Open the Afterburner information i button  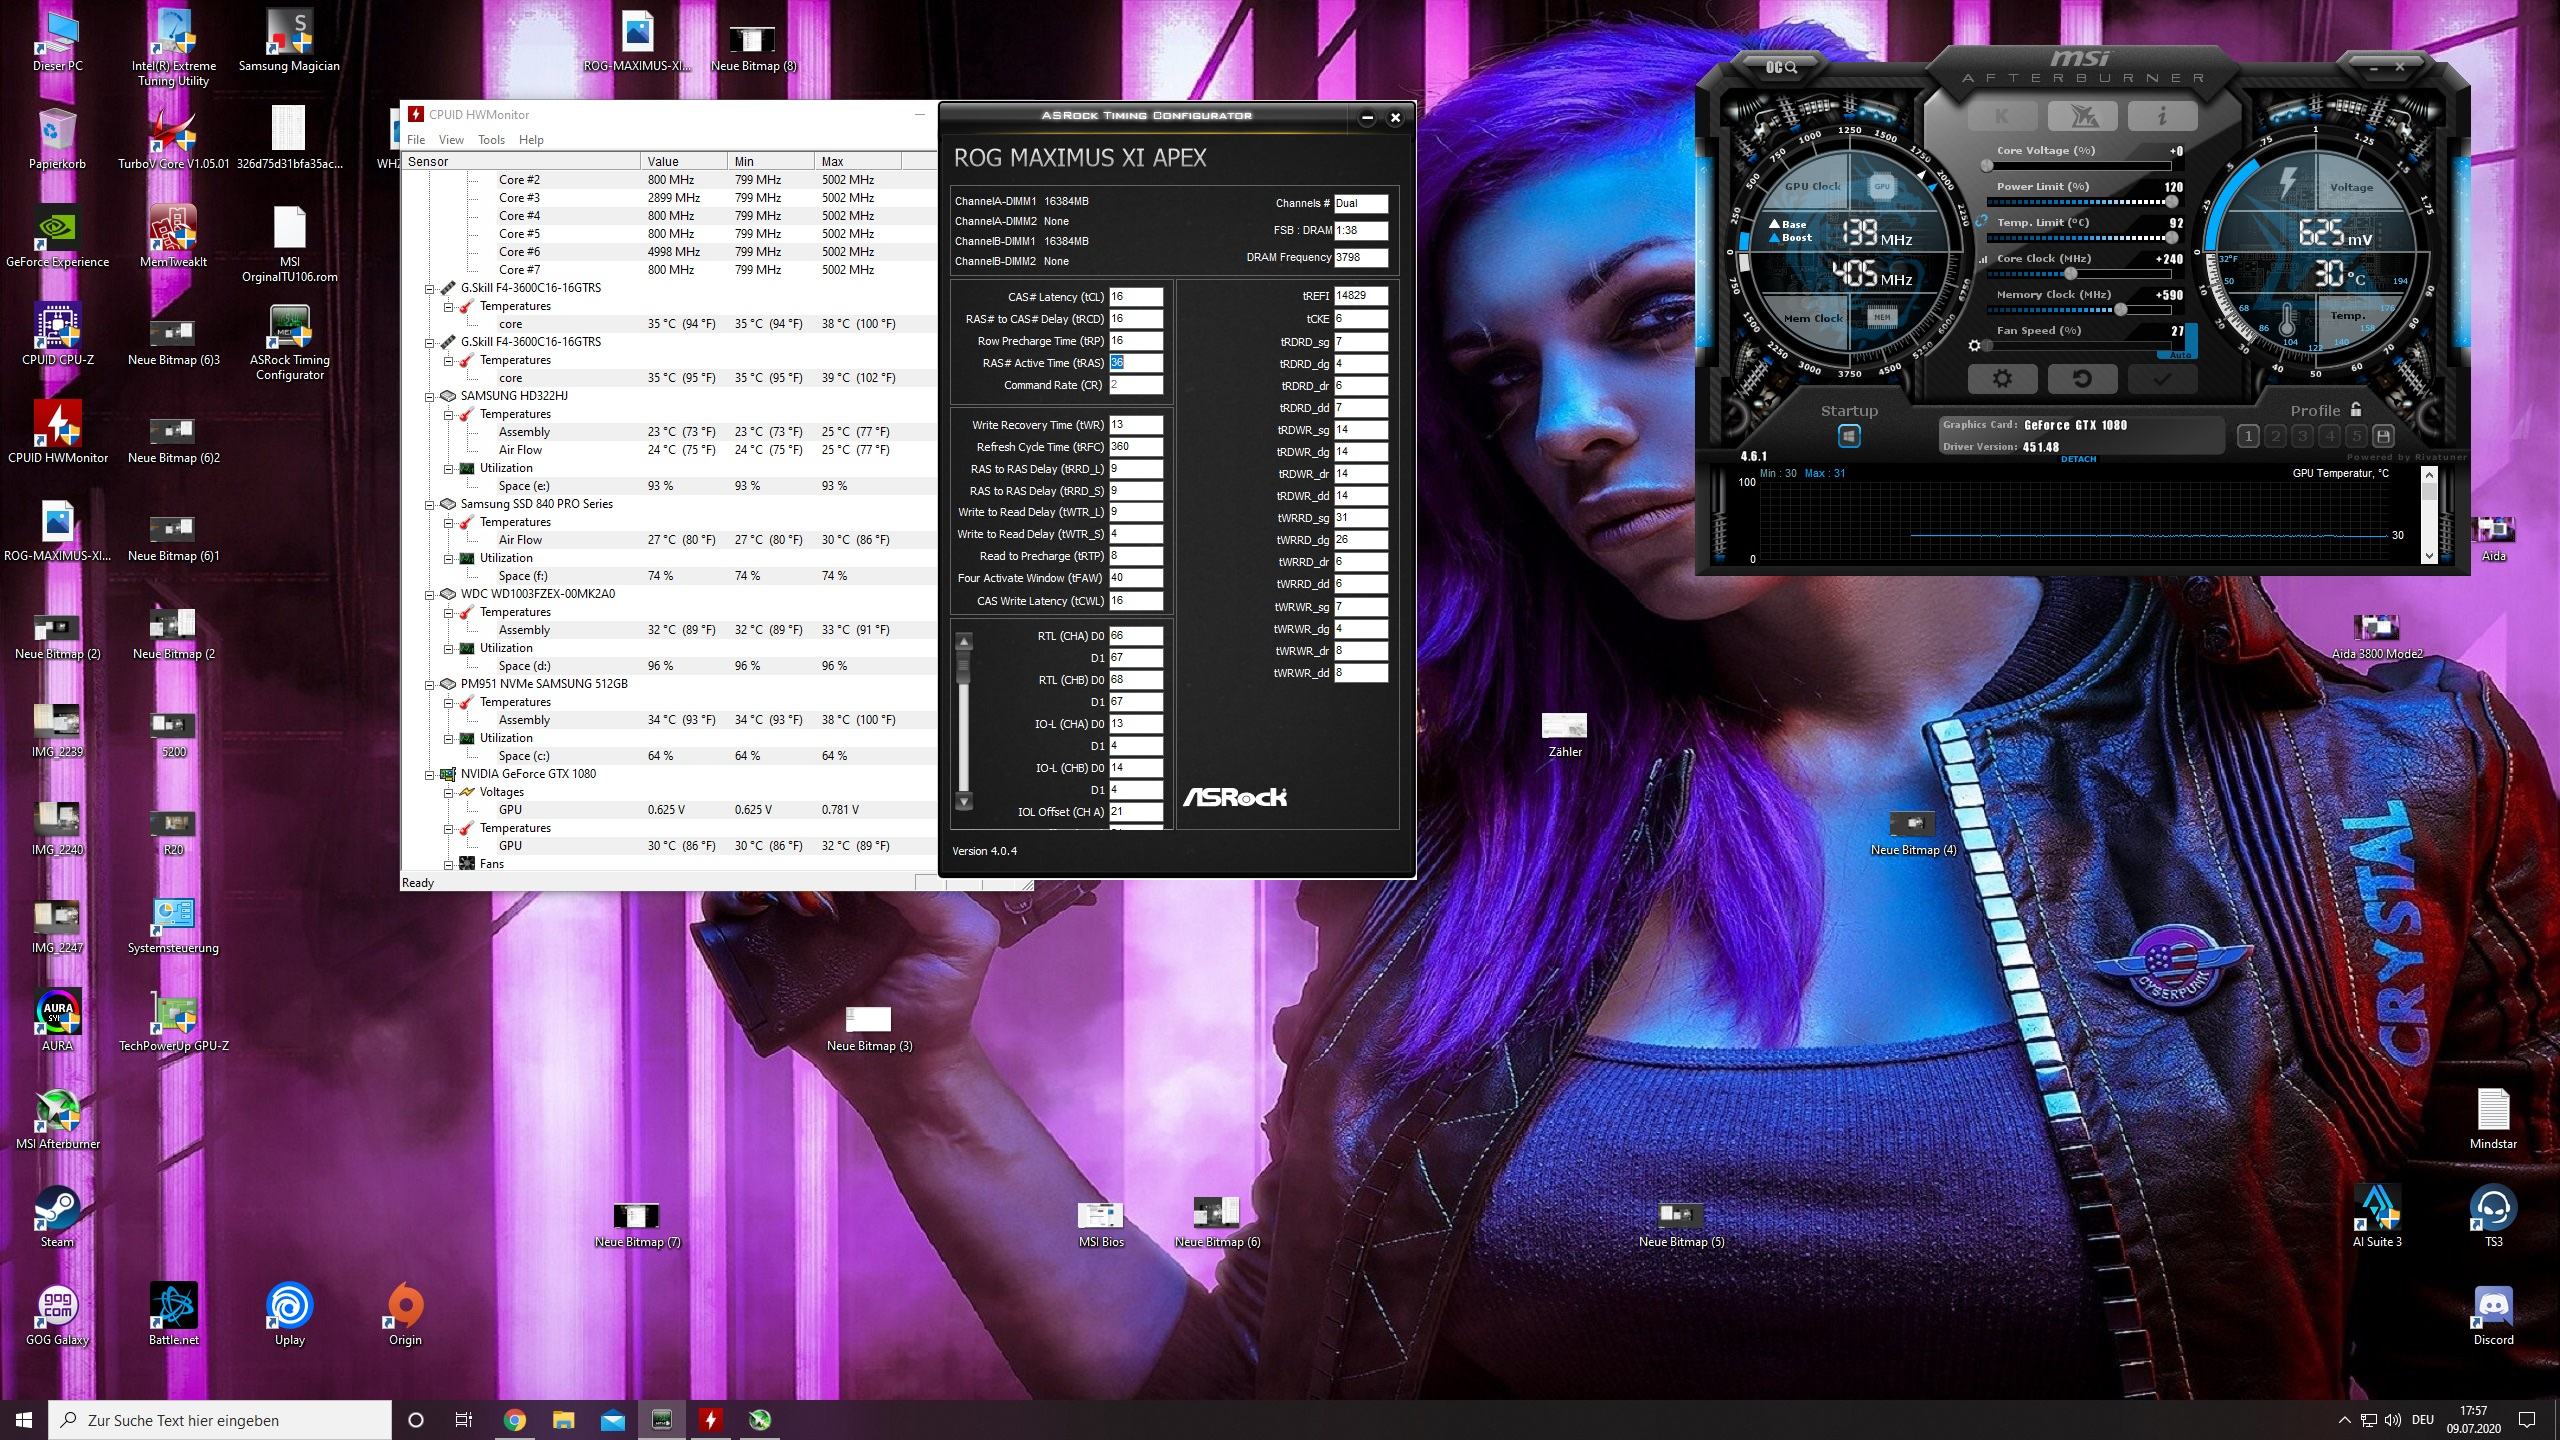pyautogui.click(x=2162, y=116)
